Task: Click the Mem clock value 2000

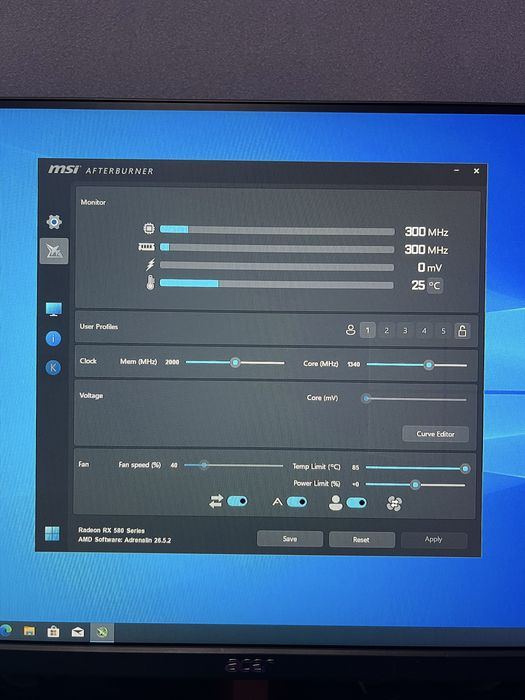Action: pos(172,362)
